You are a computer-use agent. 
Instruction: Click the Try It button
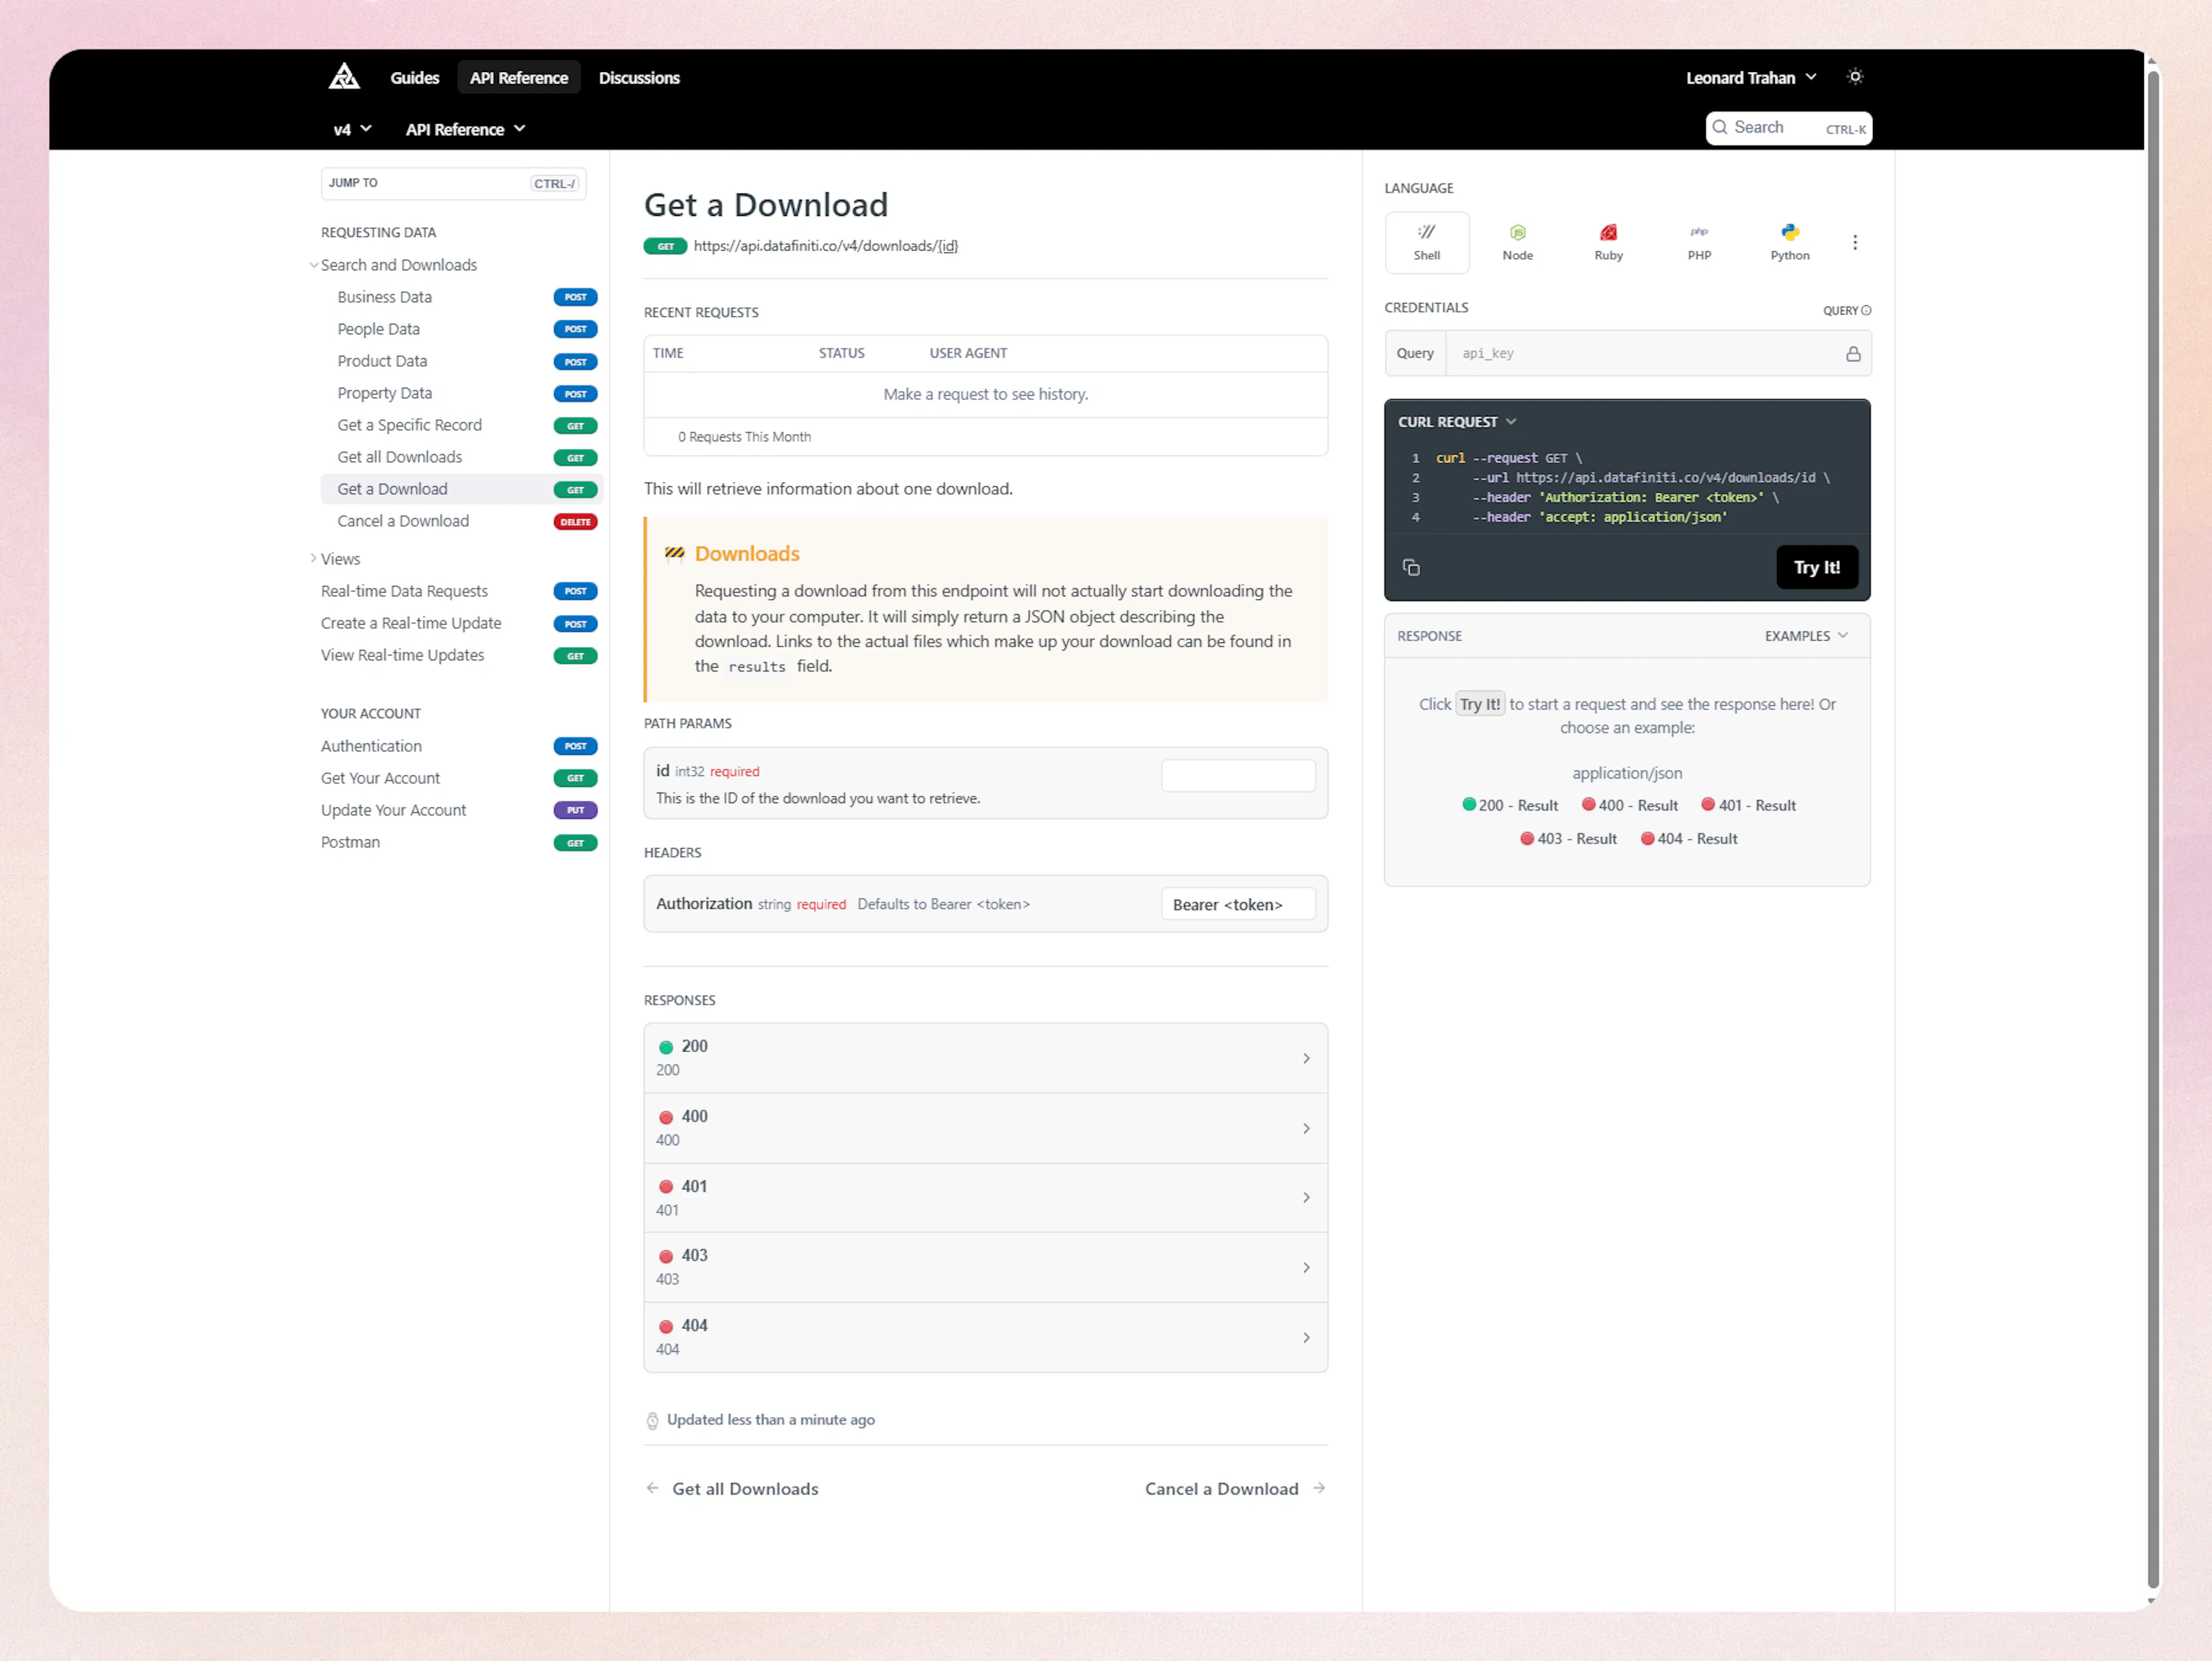[x=1817, y=567]
